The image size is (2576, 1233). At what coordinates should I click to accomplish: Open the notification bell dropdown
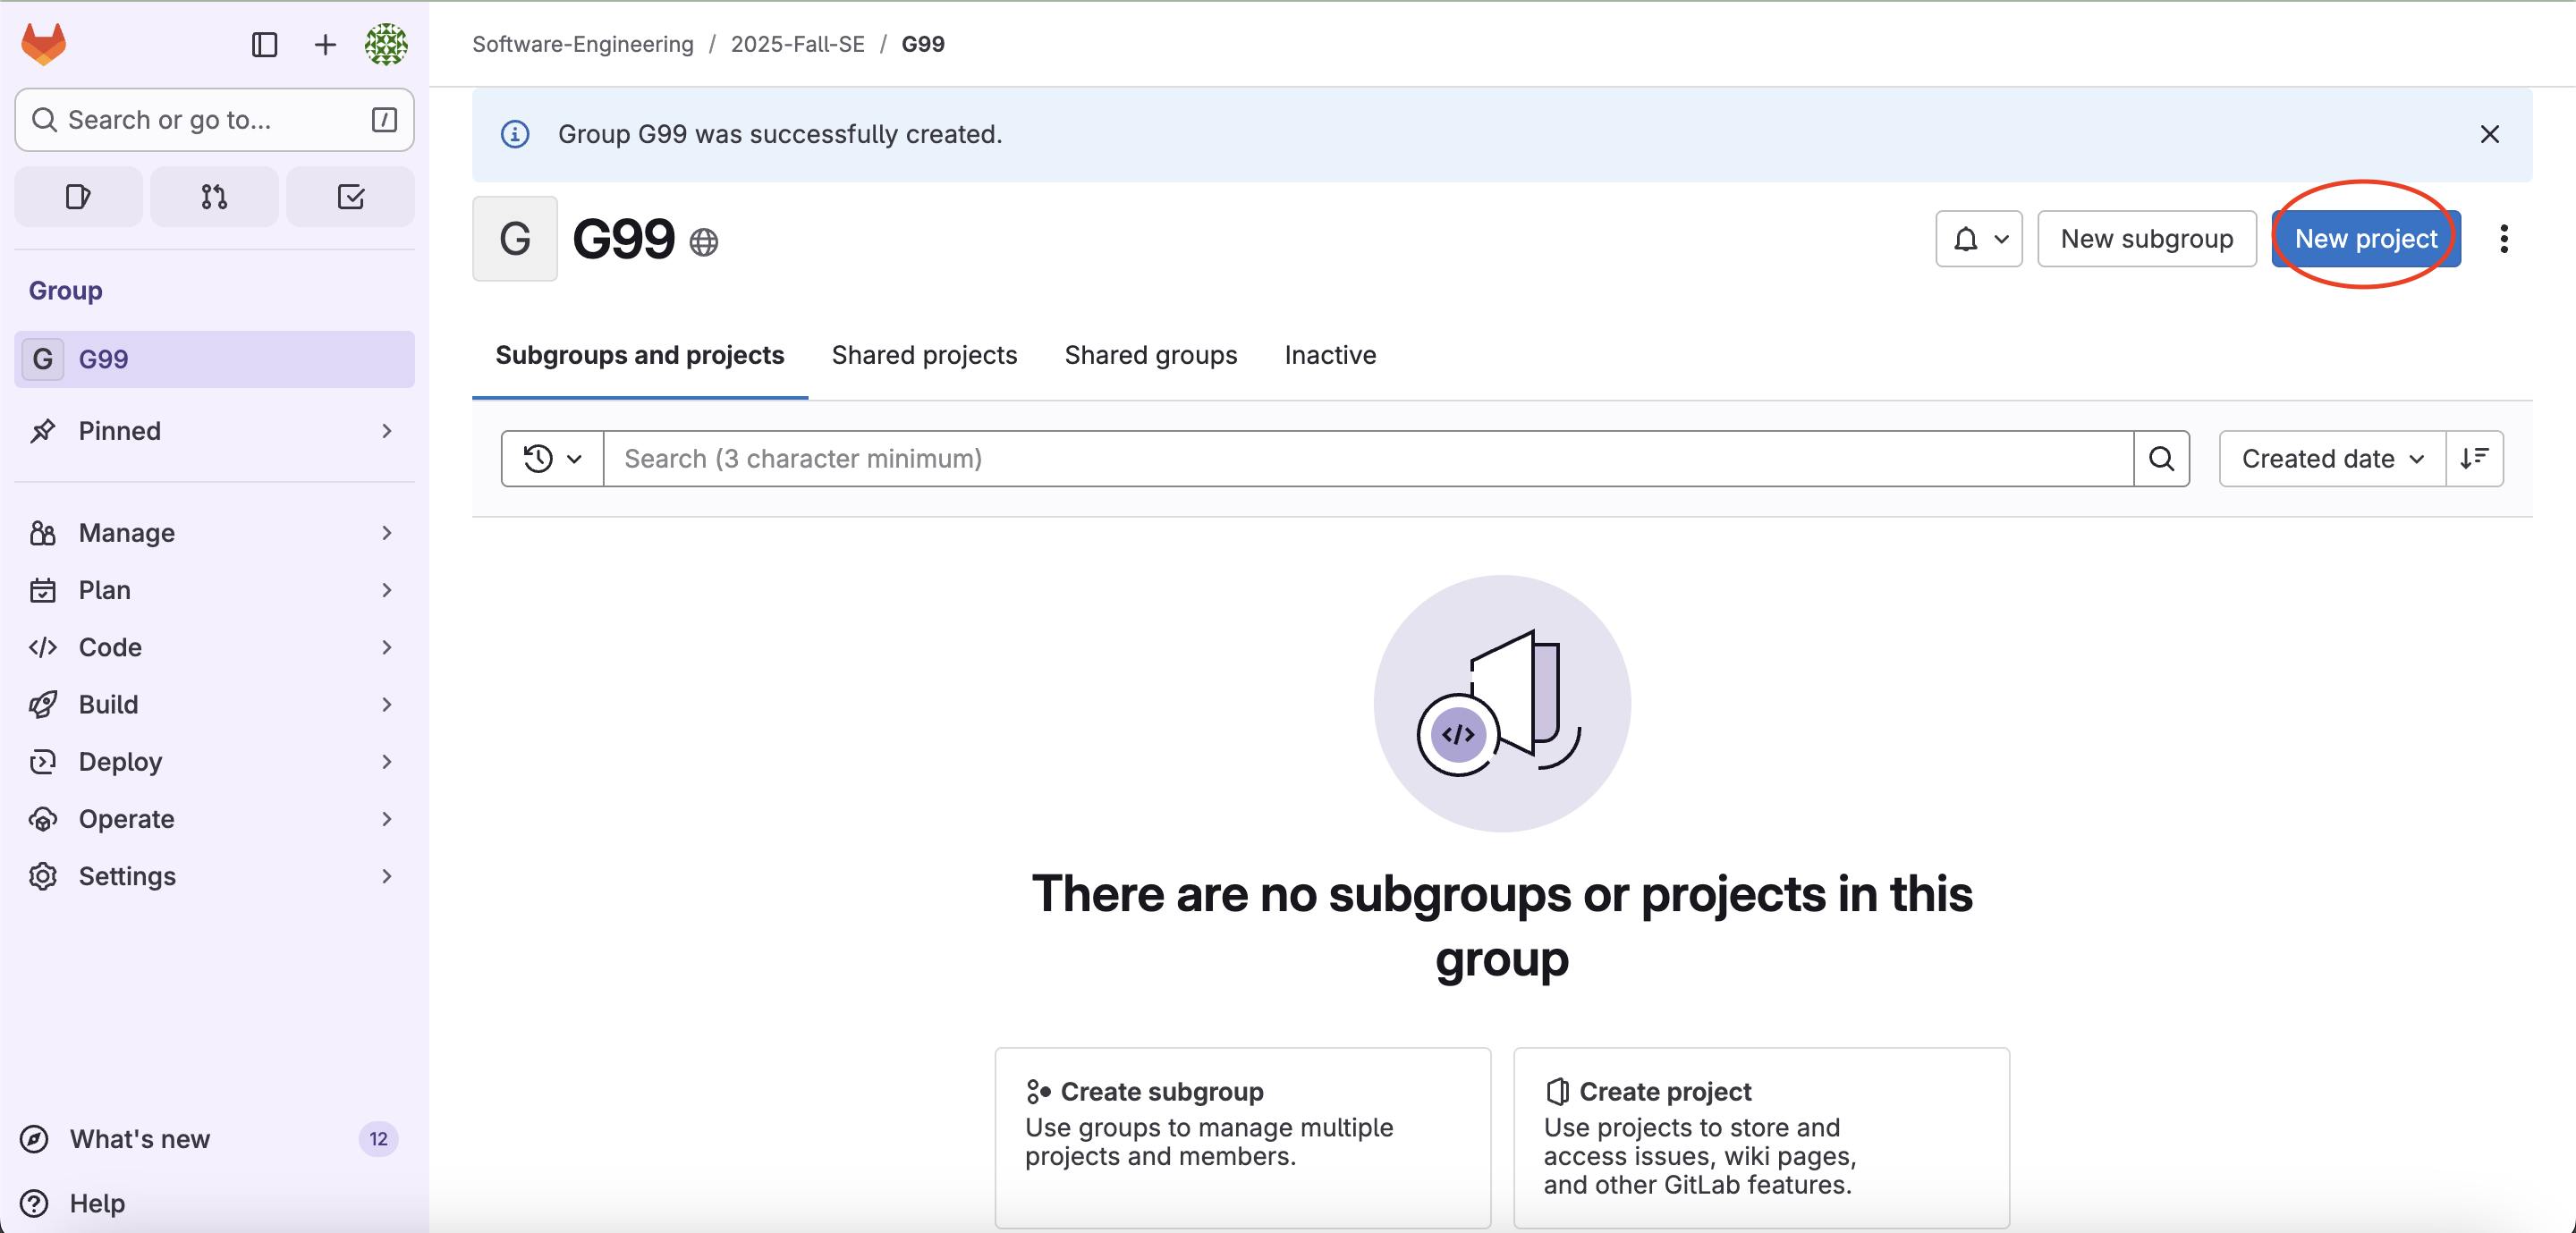pos(1978,239)
